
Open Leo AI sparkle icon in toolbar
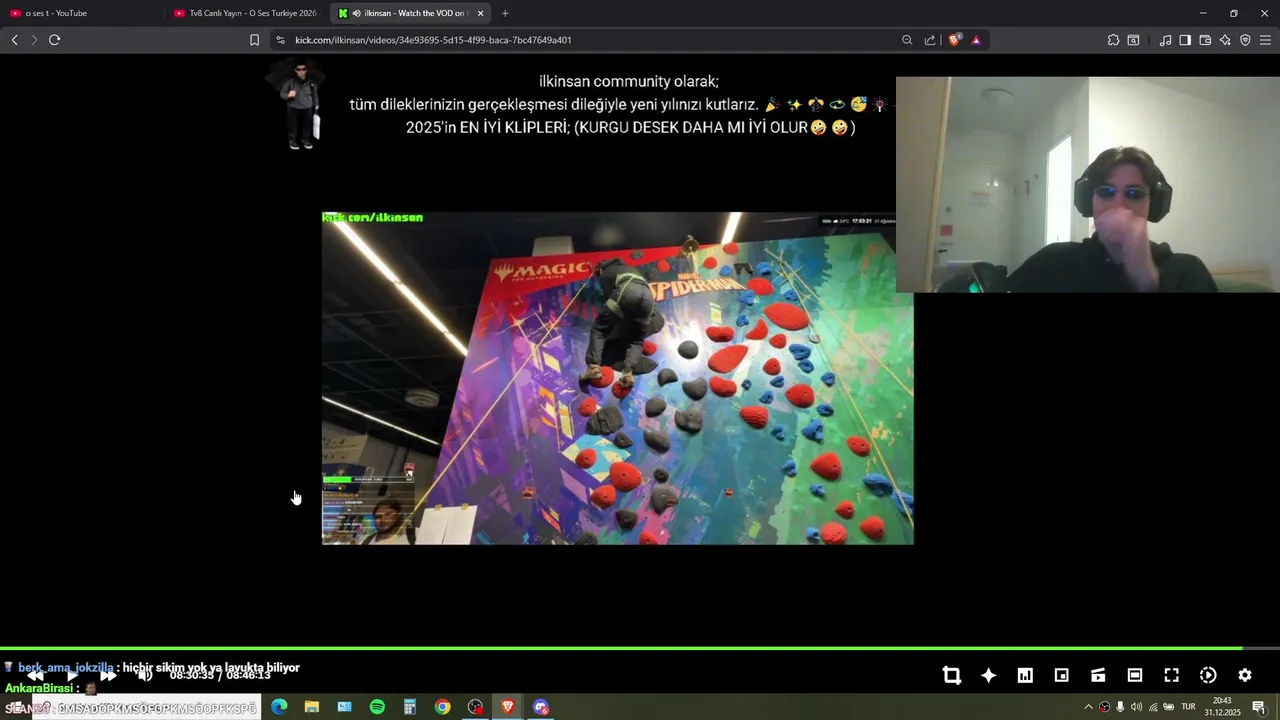tap(1225, 40)
